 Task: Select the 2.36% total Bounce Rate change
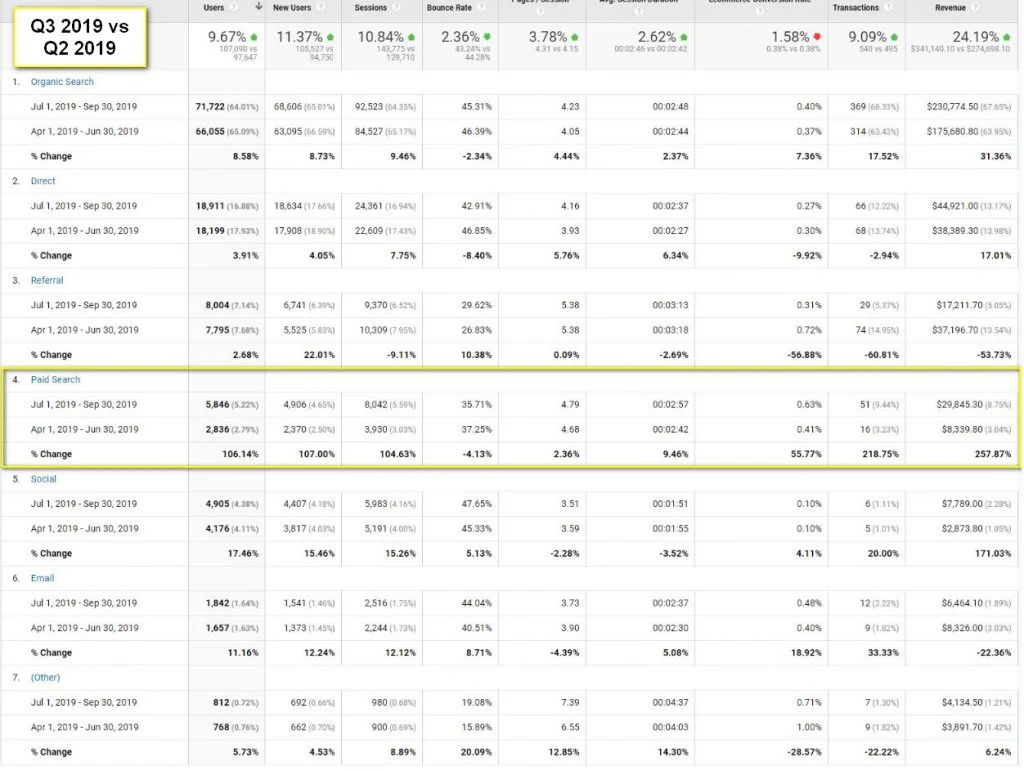(460, 37)
